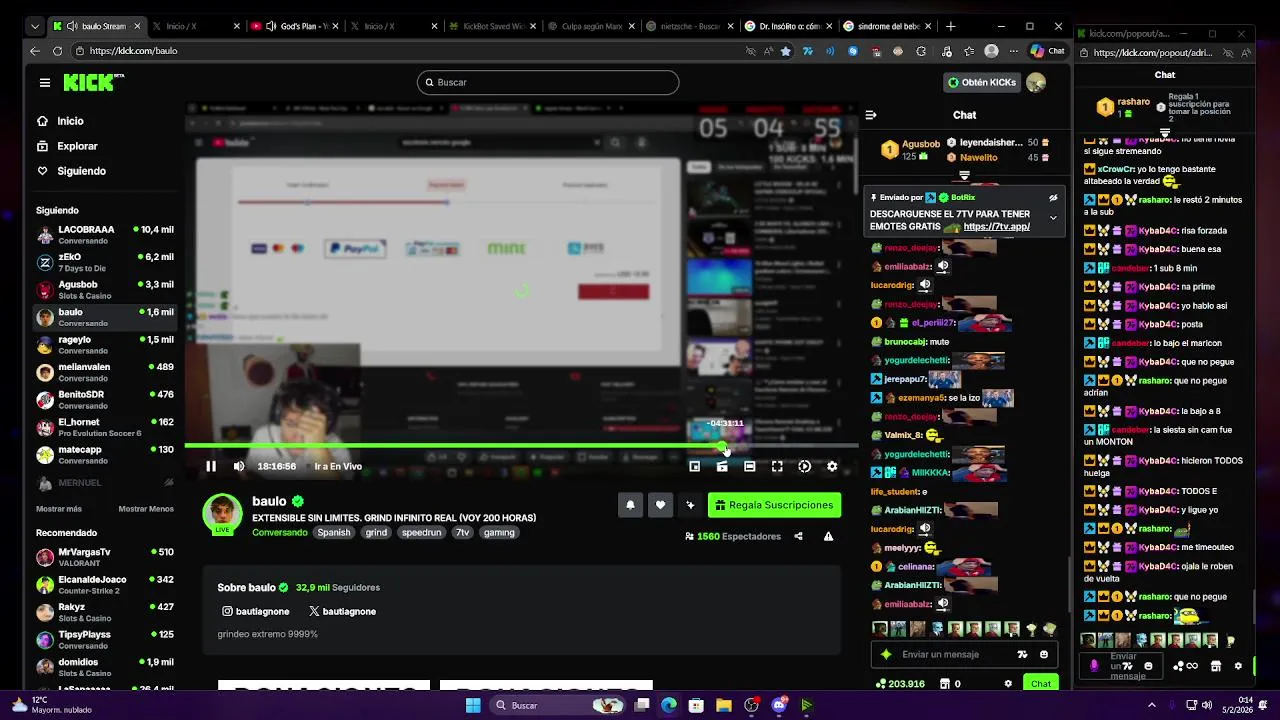
Task: Click Obtén KICKs button
Action: pos(982,82)
